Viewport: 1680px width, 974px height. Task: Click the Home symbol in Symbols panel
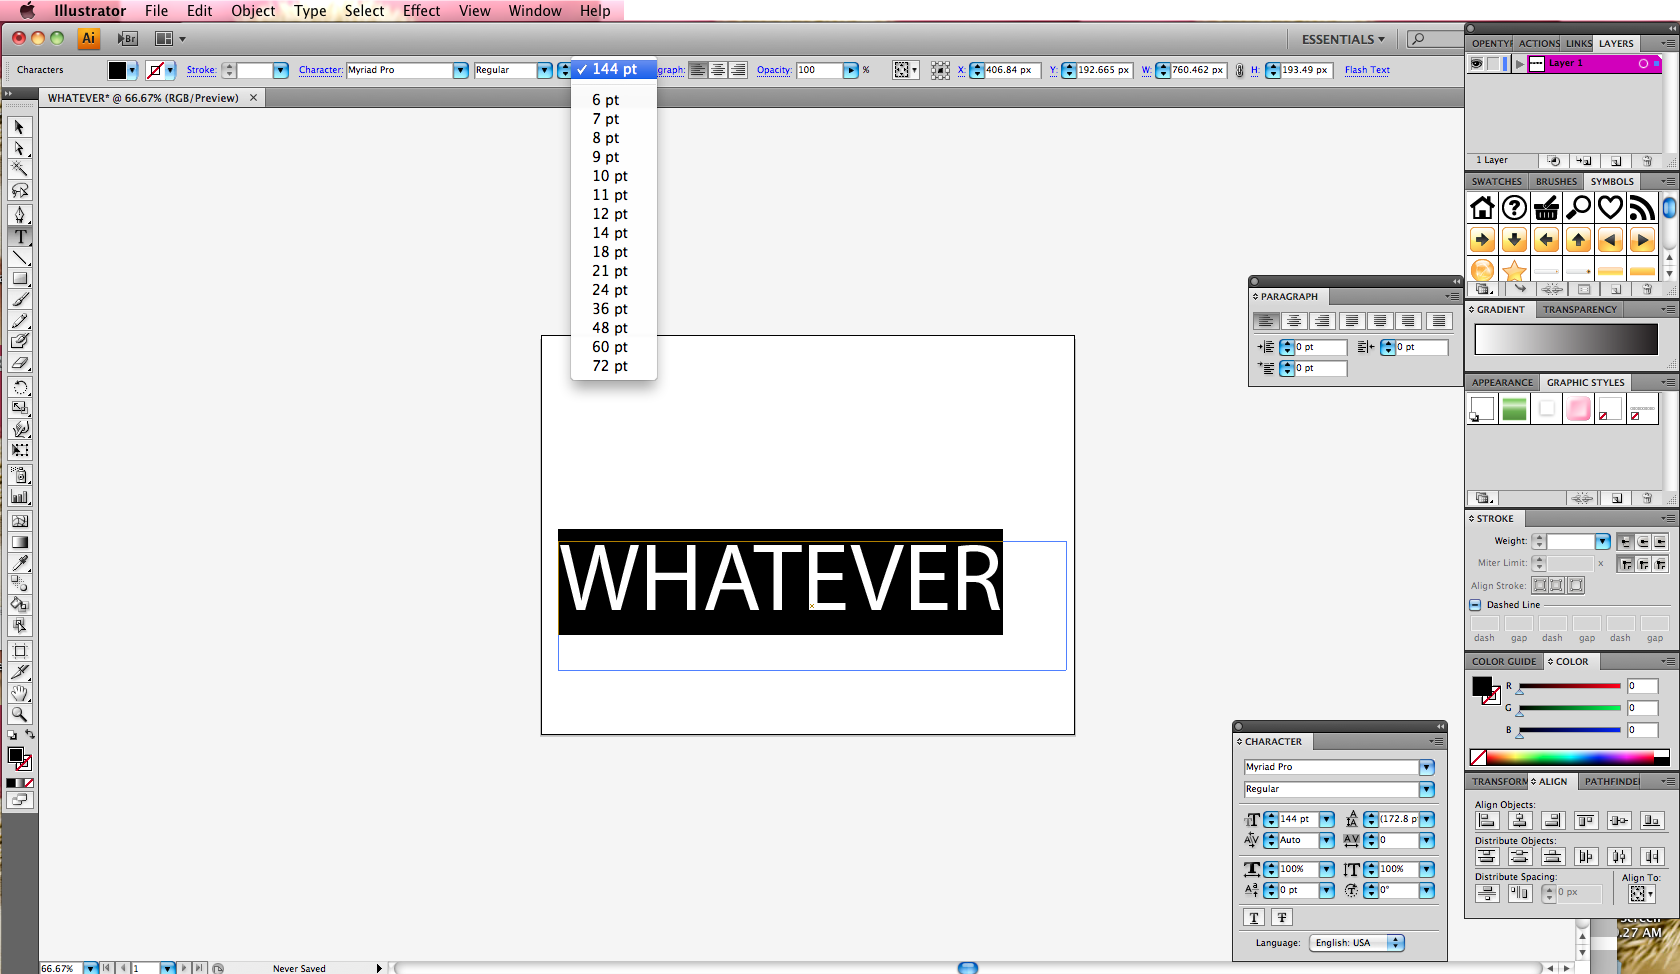[x=1482, y=207]
